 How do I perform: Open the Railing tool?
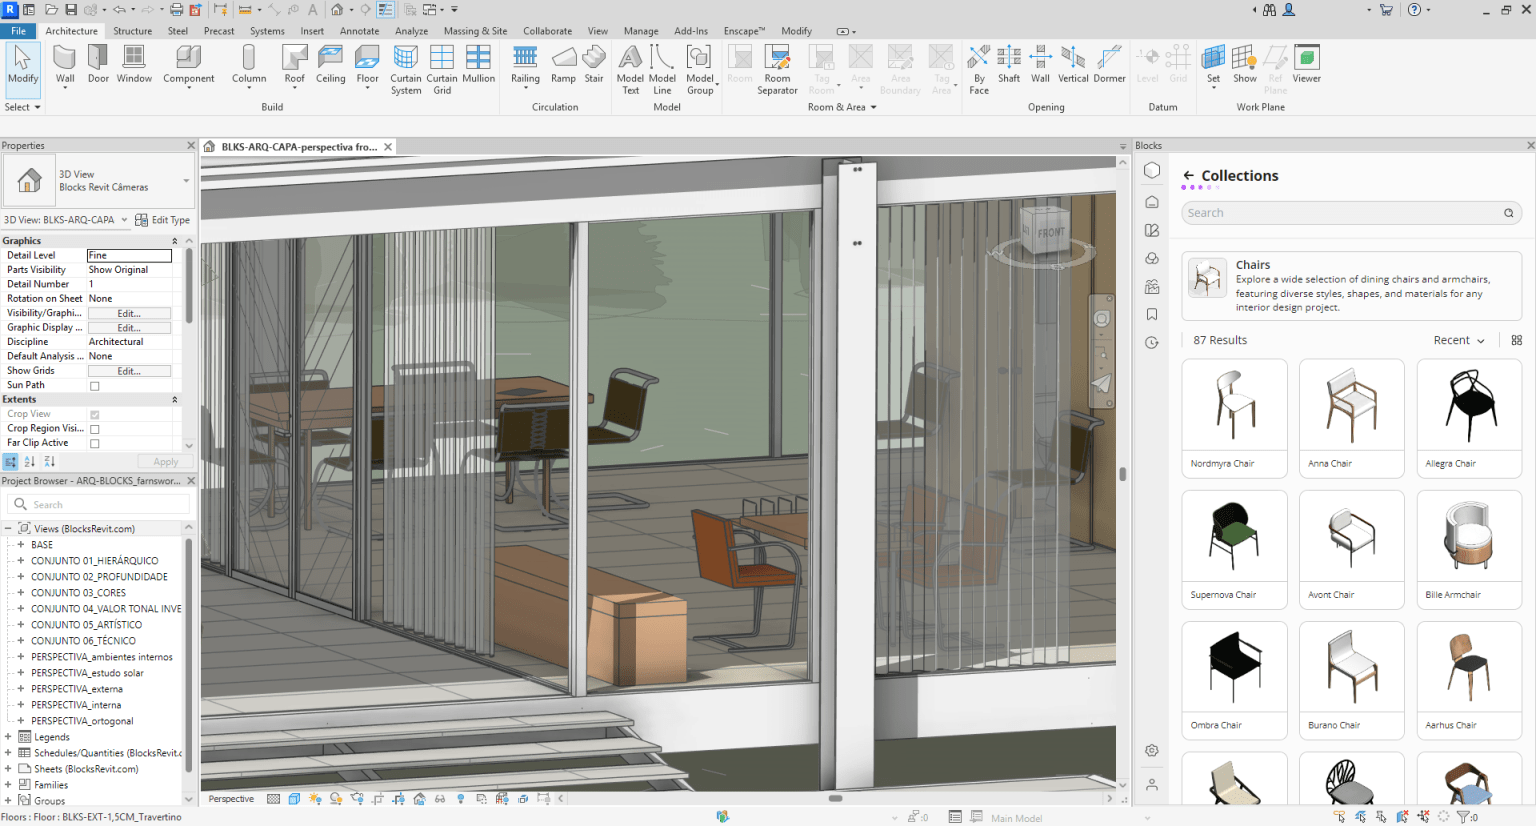click(x=525, y=64)
